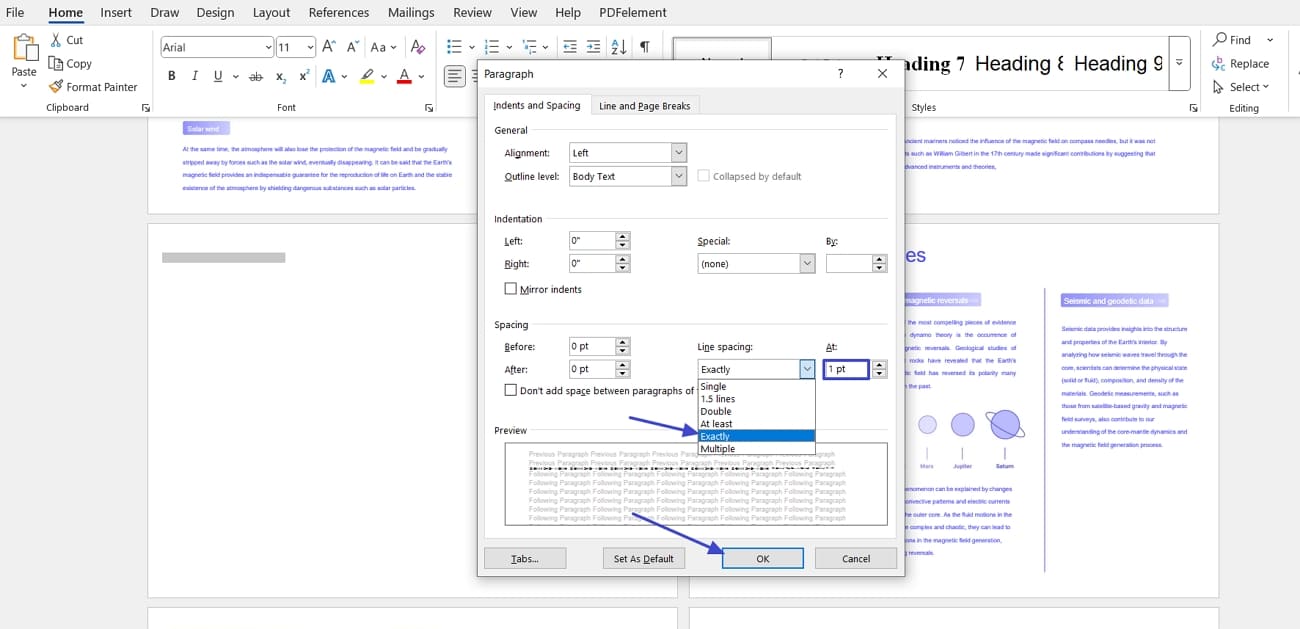Select the strikethrough icon

(255, 75)
